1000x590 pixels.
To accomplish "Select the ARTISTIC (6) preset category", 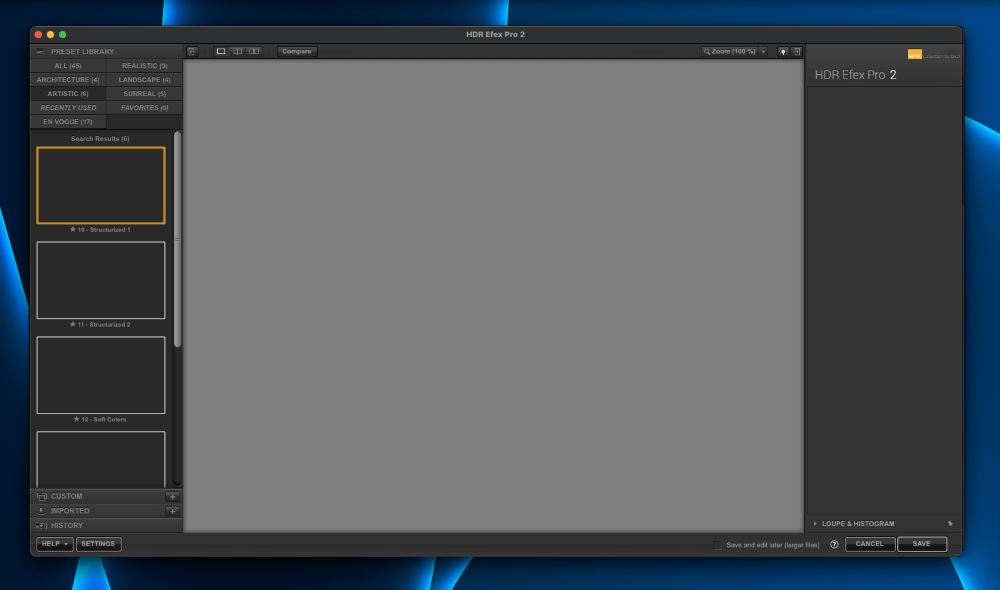I will 68,94.
